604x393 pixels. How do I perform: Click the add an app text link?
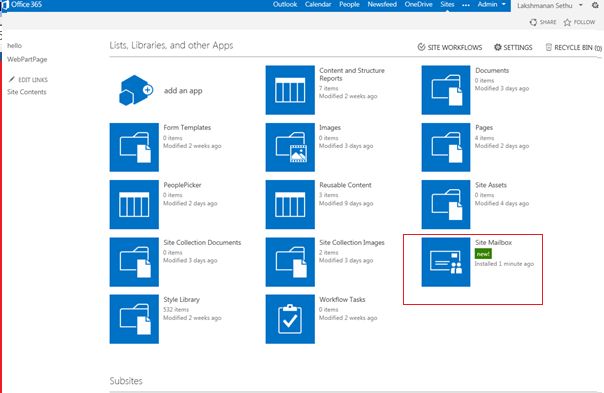(x=183, y=91)
